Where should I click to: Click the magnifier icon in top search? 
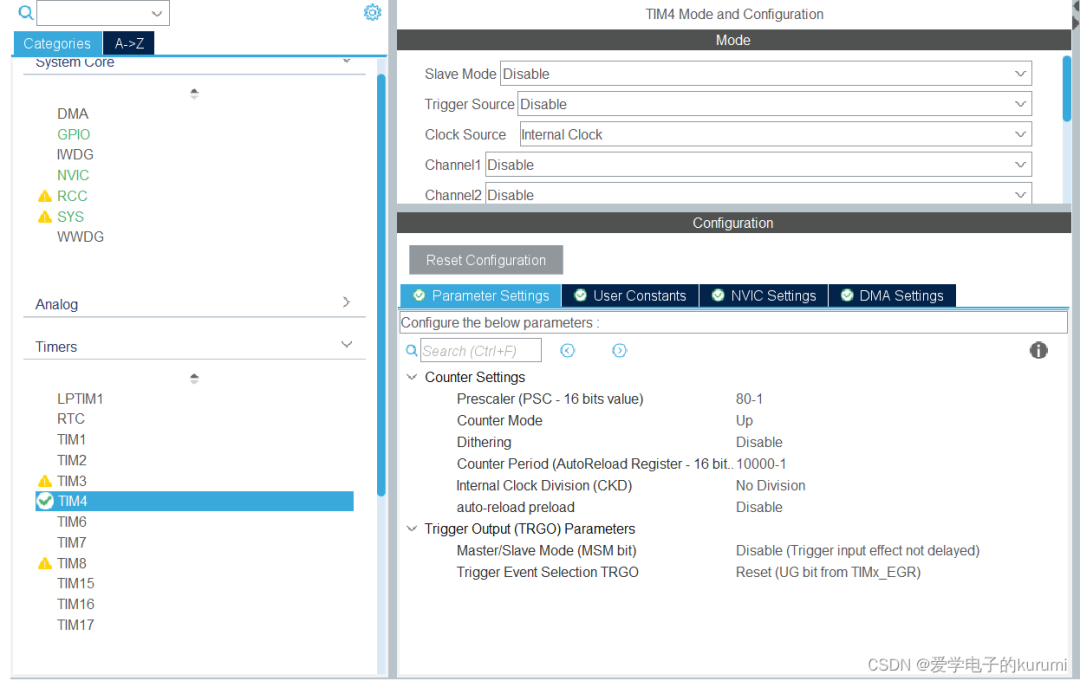click(x=25, y=13)
